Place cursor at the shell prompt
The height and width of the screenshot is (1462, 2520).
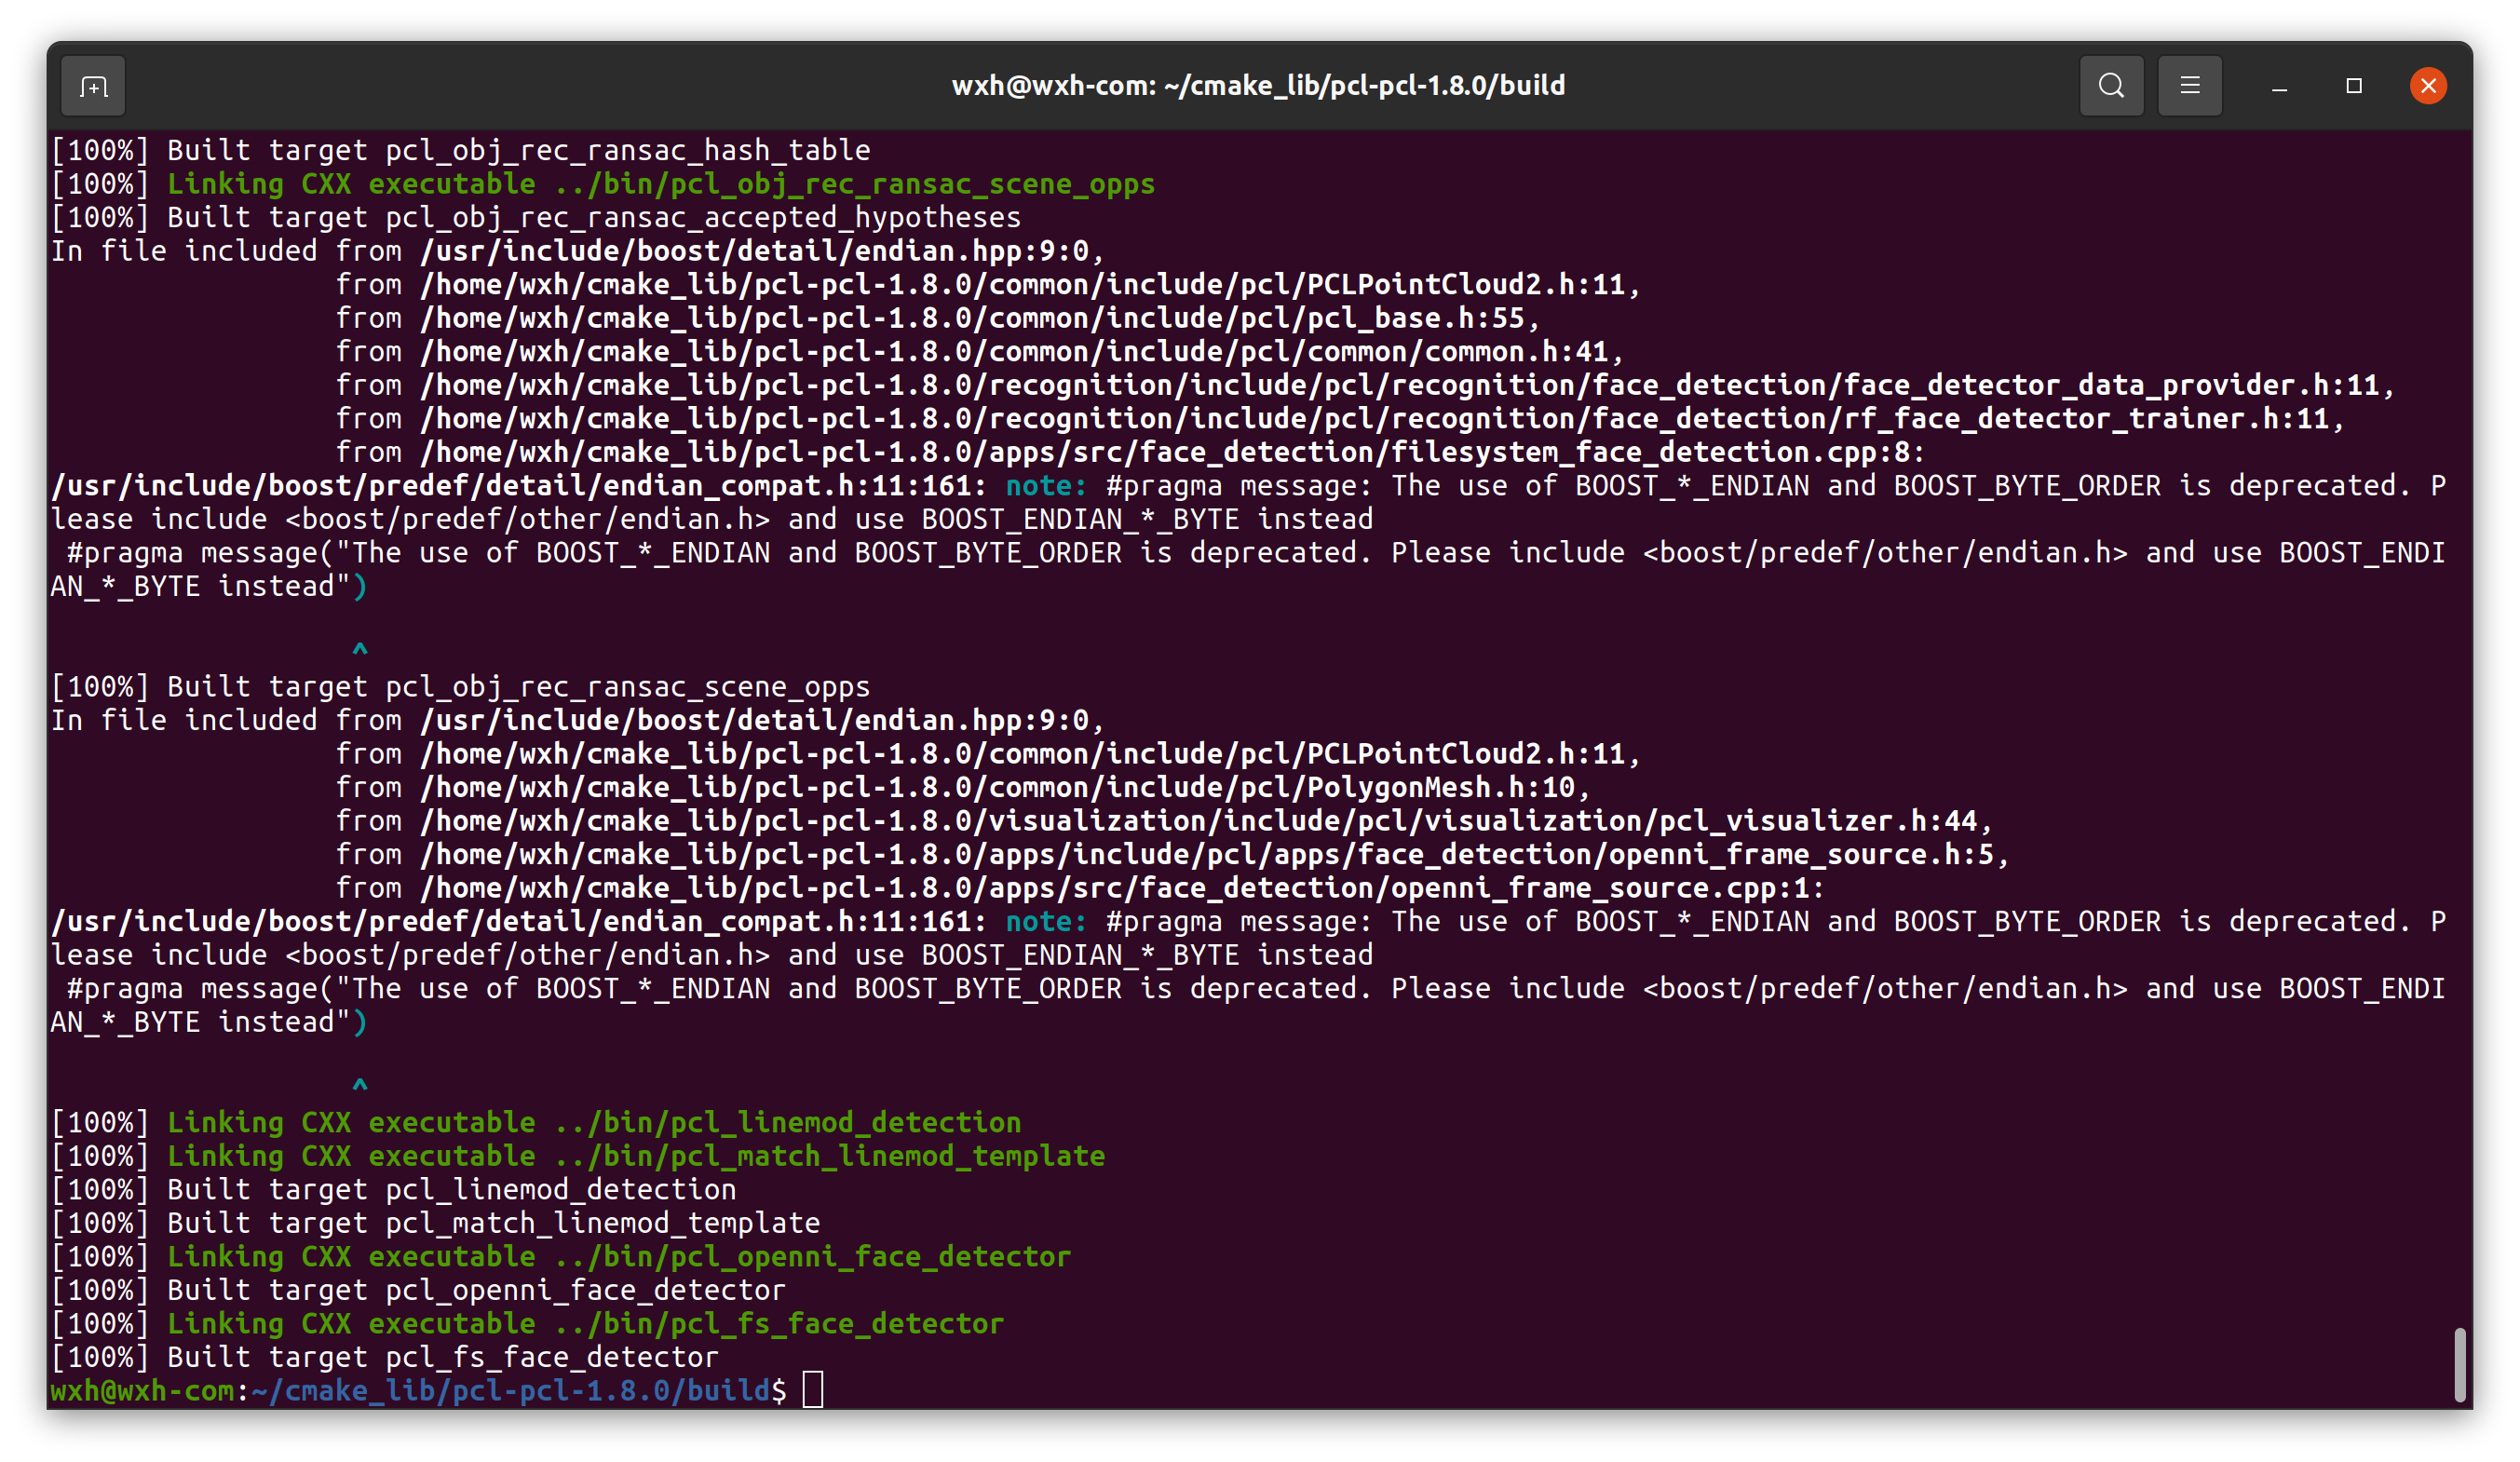(x=813, y=1389)
